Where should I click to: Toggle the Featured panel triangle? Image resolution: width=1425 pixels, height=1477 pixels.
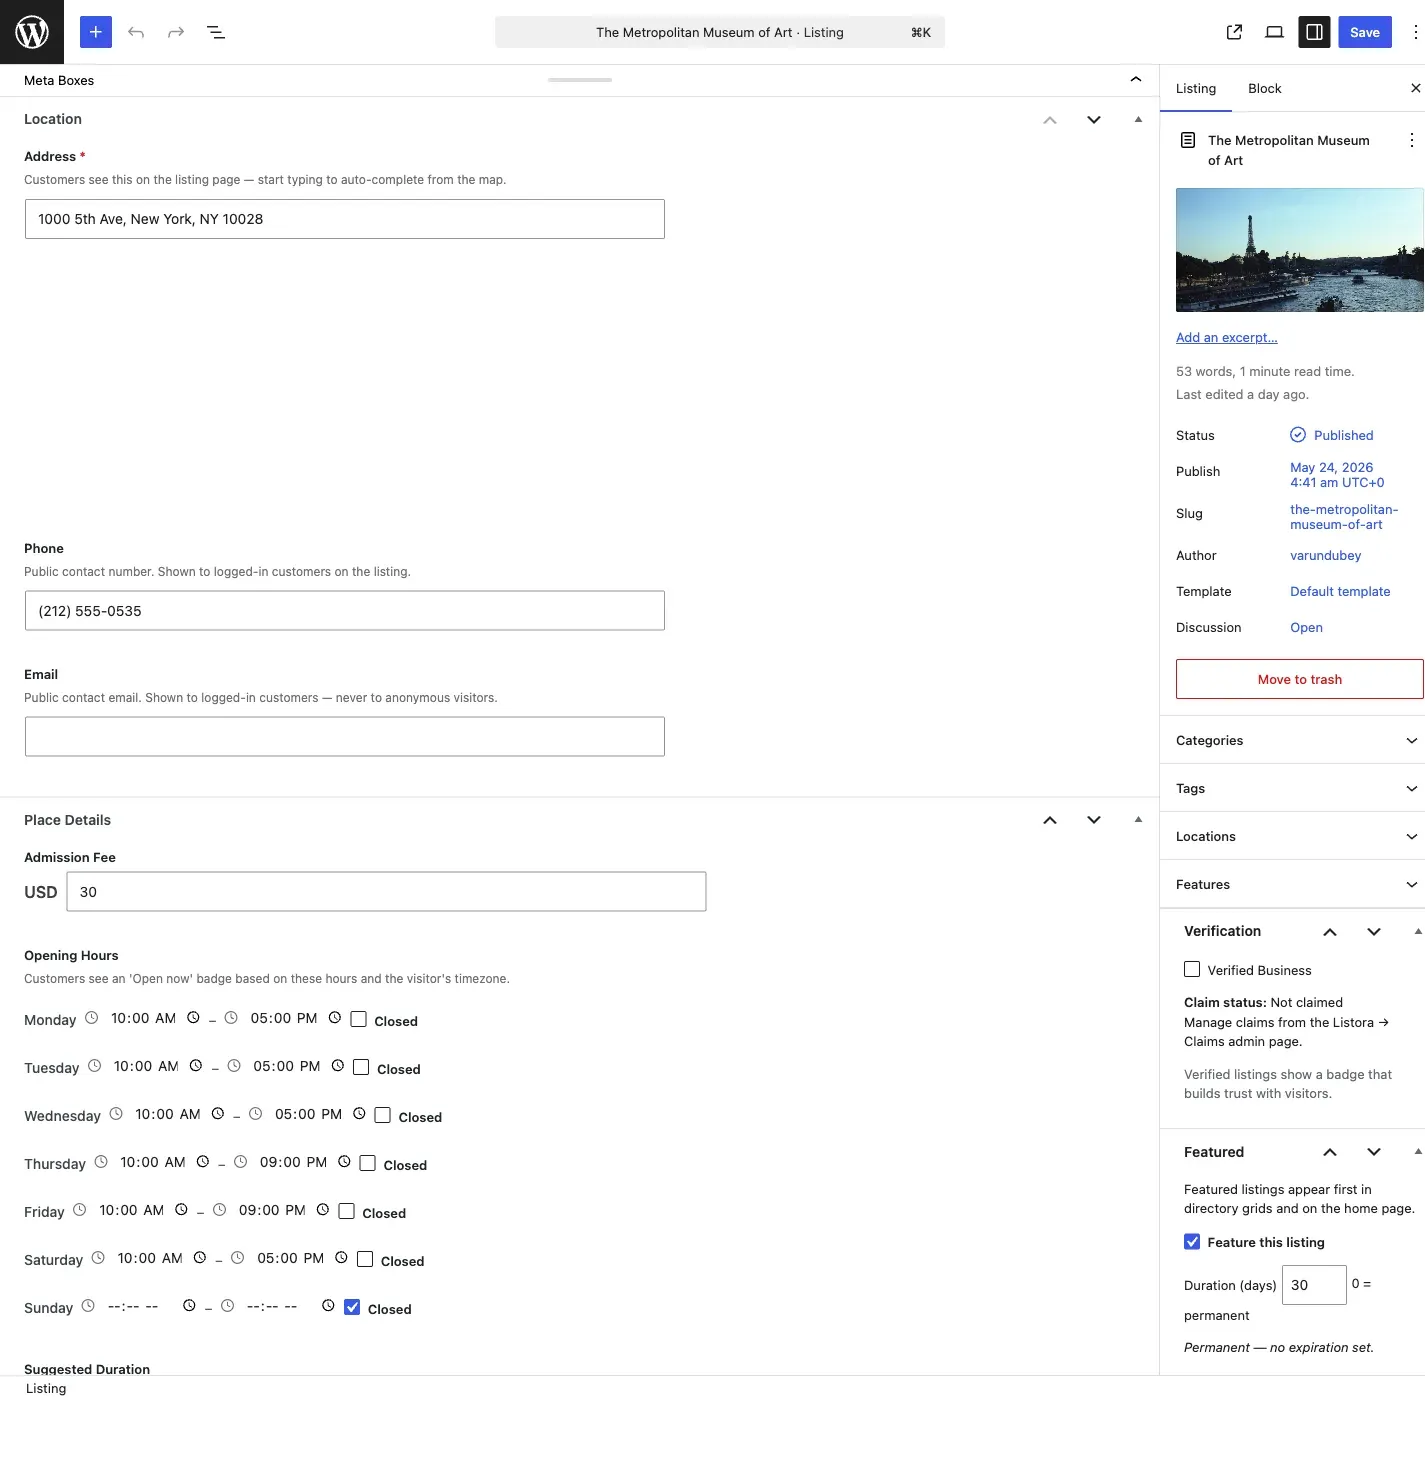[x=1417, y=1152]
